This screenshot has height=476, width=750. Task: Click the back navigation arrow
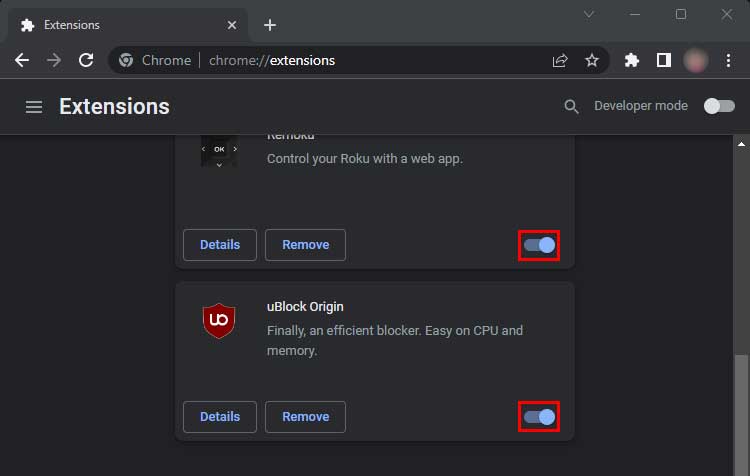coord(22,60)
